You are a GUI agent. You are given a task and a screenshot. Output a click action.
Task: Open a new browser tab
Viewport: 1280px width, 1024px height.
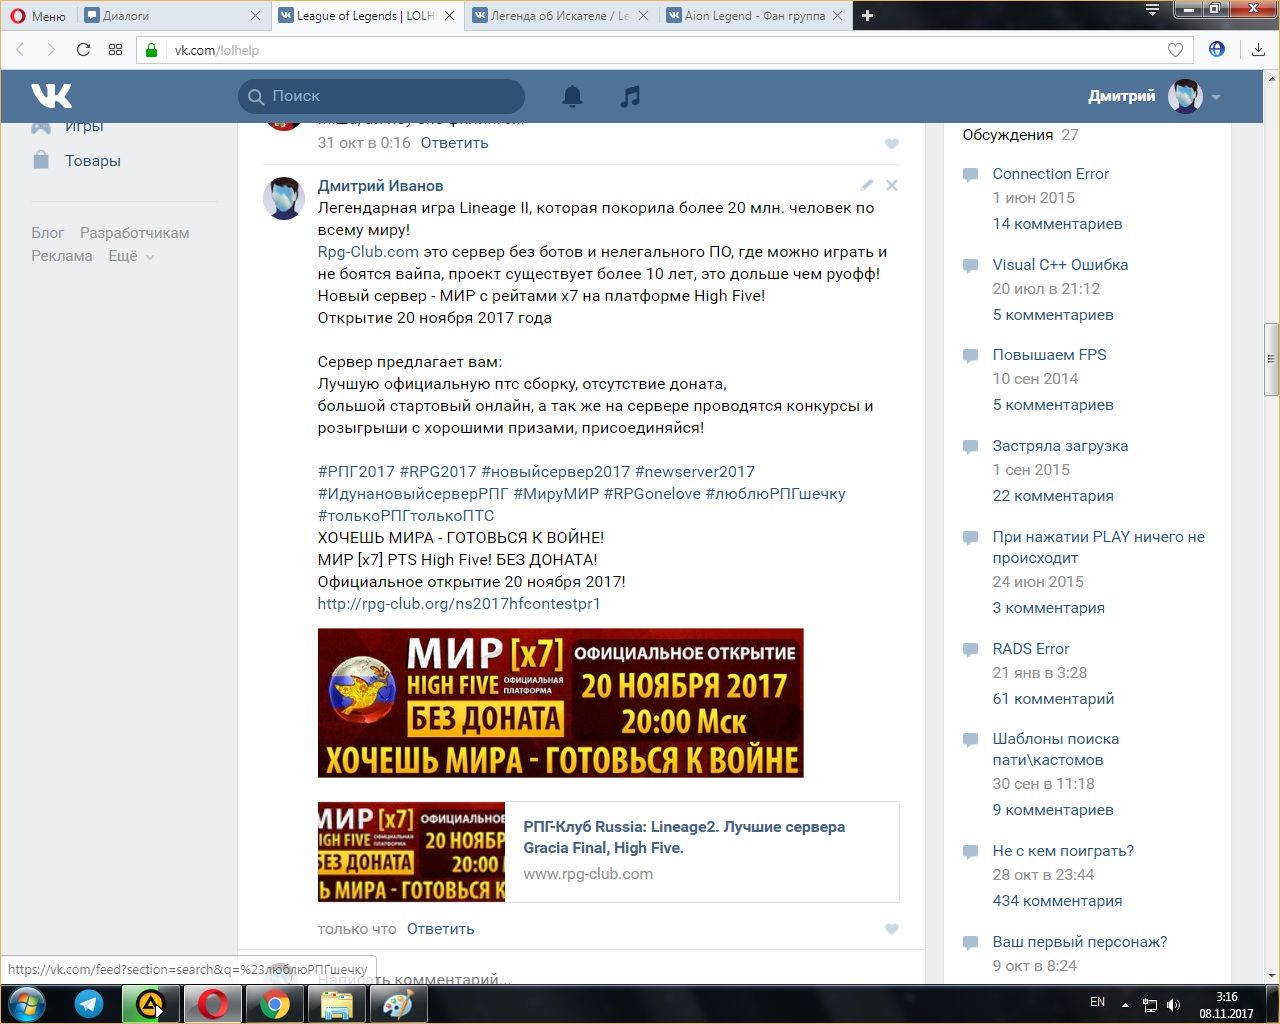(867, 15)
